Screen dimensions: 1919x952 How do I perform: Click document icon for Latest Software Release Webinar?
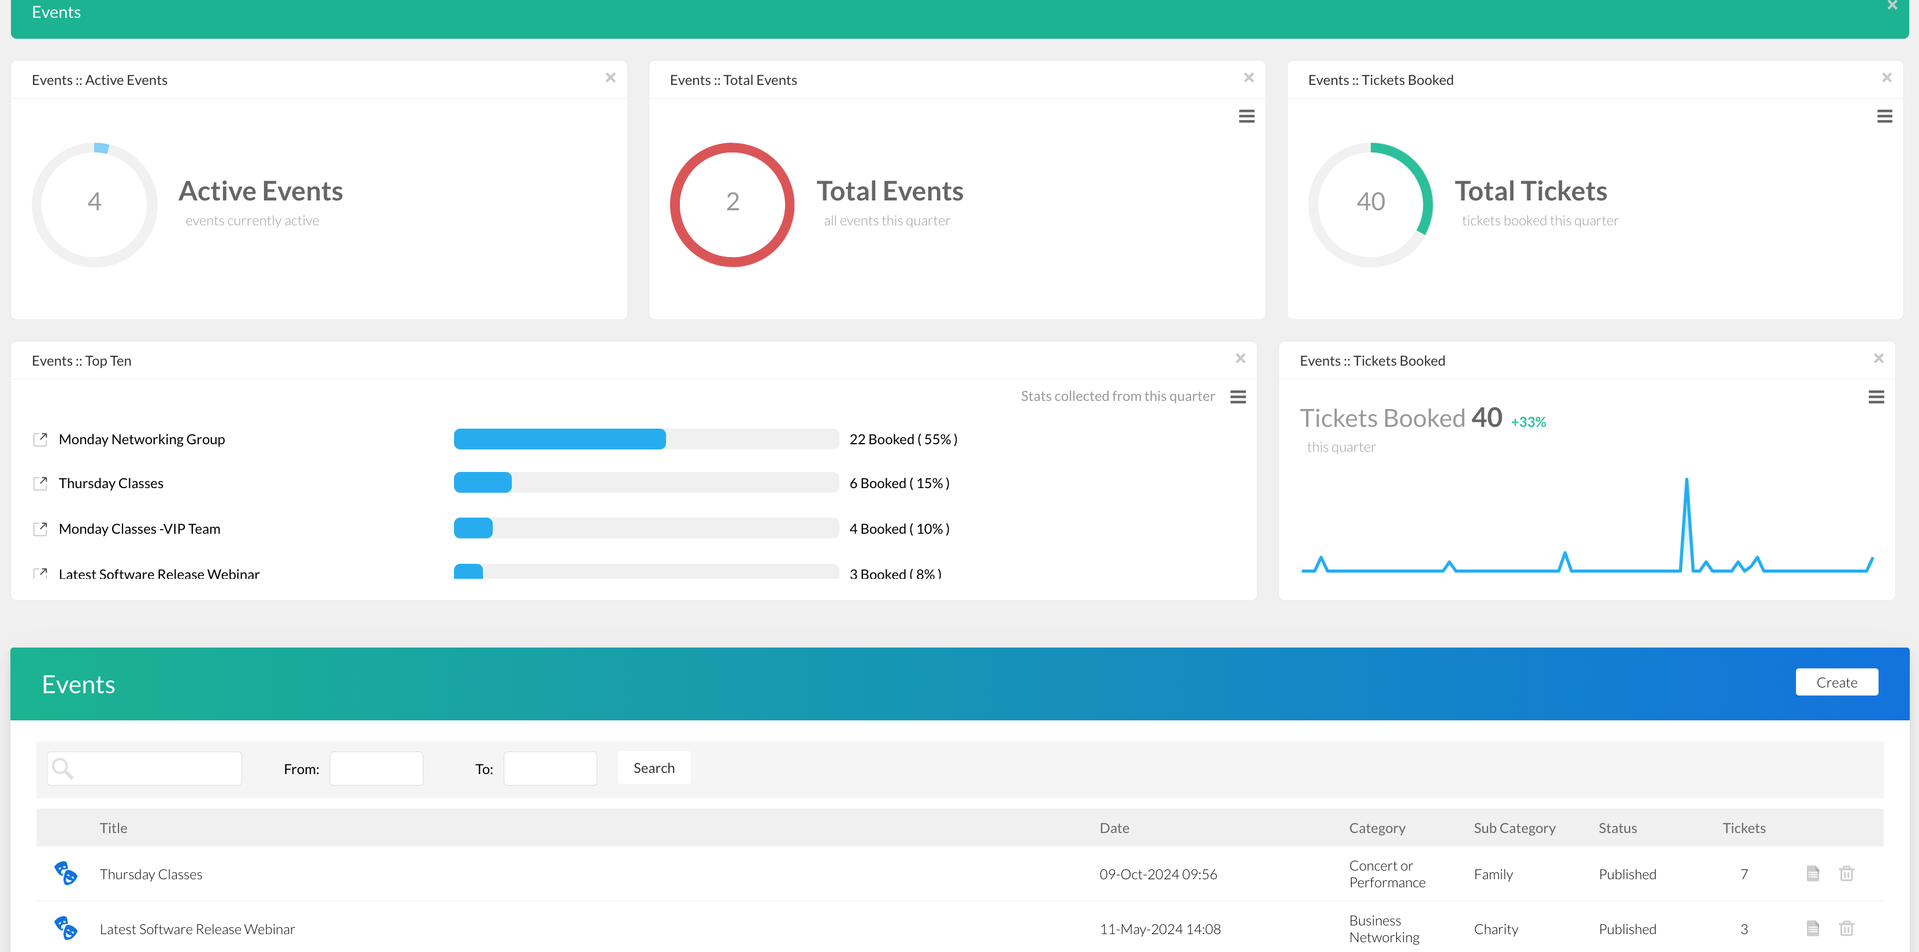[1812, 928]
